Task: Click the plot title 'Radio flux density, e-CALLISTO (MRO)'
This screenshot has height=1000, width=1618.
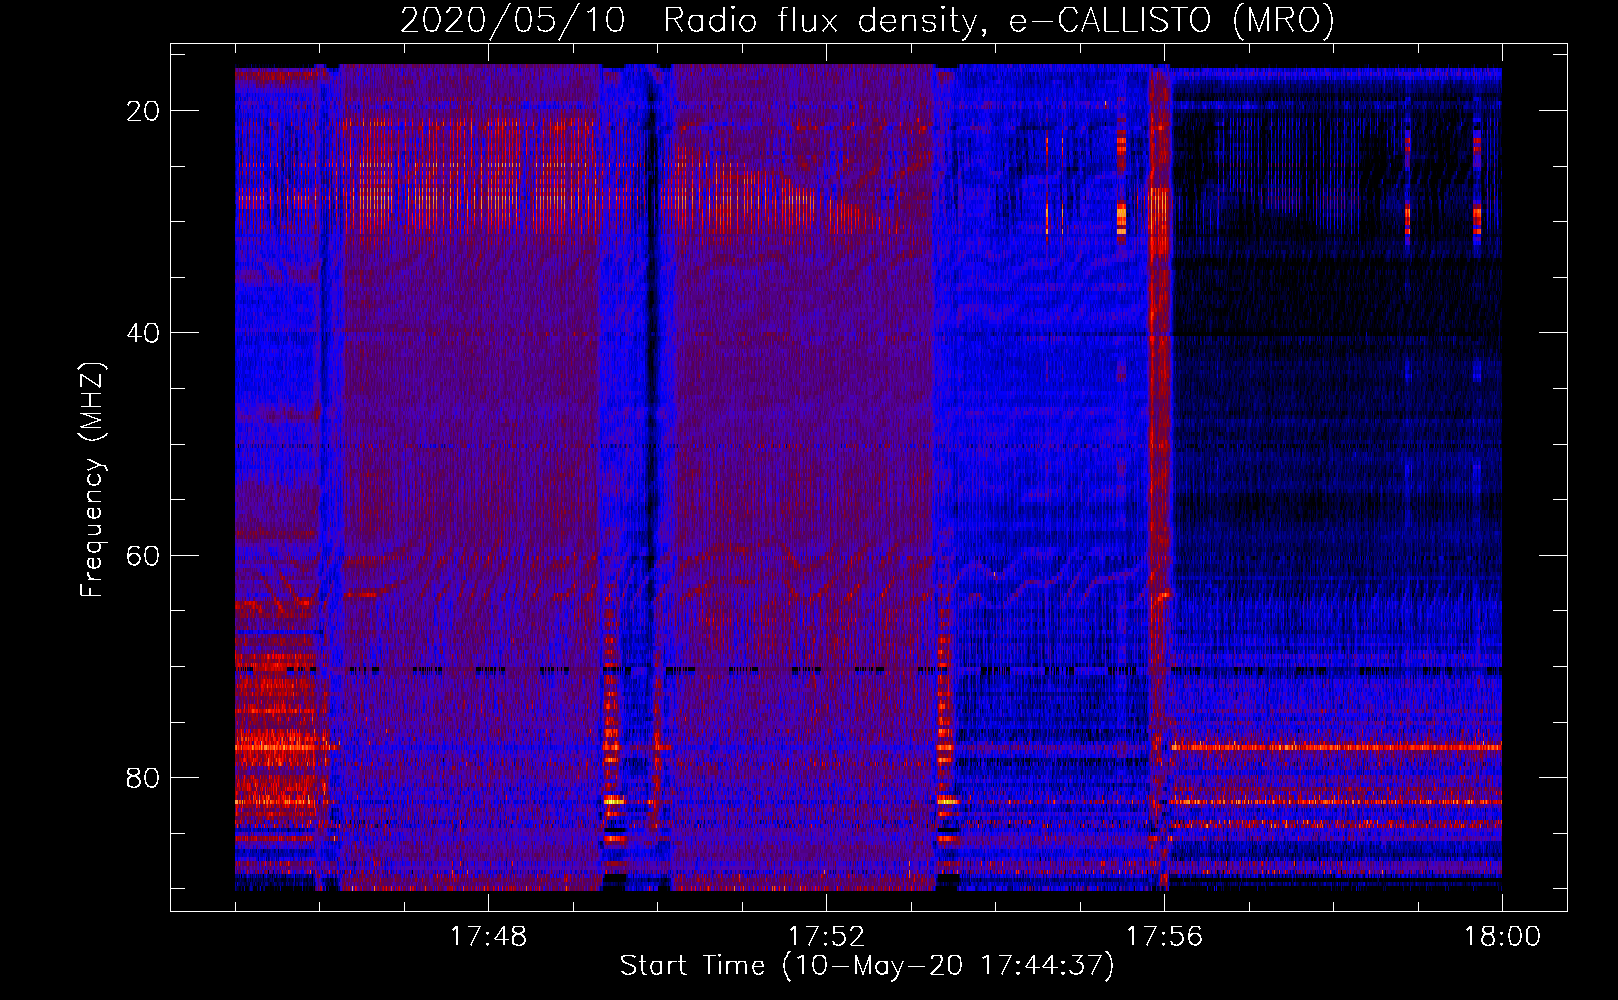Action: click(999, 20)
